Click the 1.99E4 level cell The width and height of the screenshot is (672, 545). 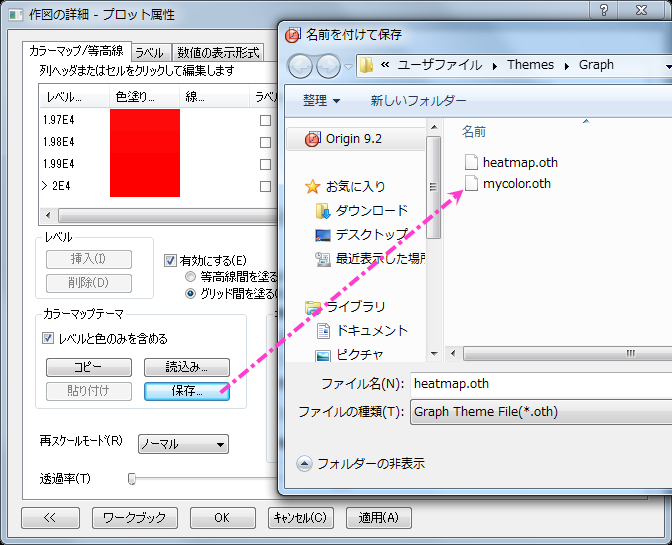(58, 164)
